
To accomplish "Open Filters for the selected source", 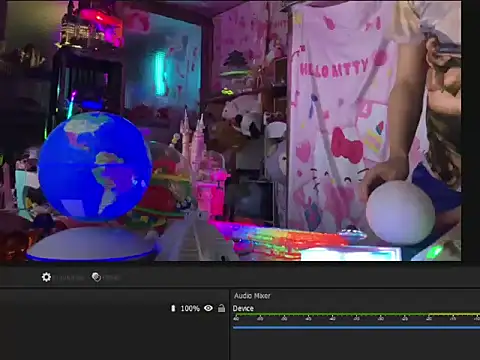I will coord(96,277).
